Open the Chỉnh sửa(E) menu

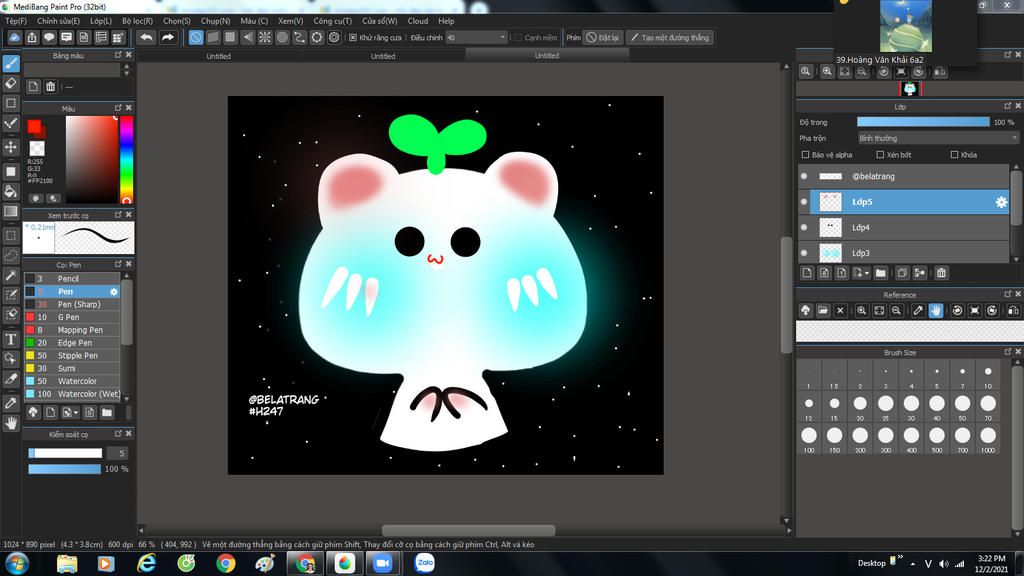coord(58,21)
